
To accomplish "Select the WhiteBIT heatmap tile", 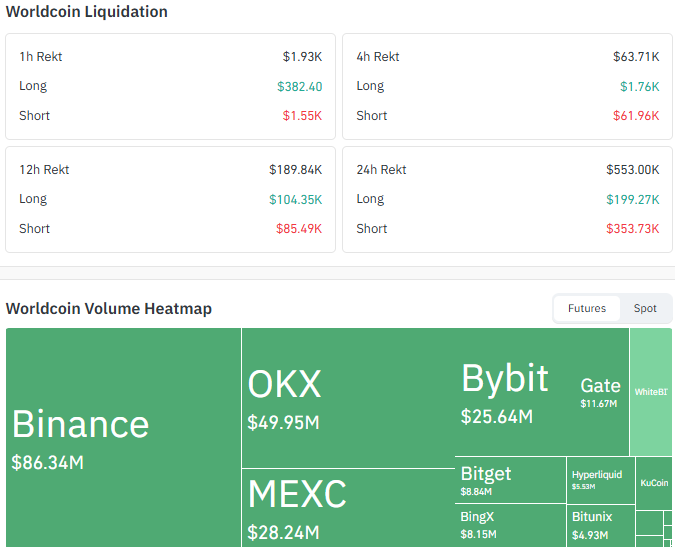I will coord(651,392).
